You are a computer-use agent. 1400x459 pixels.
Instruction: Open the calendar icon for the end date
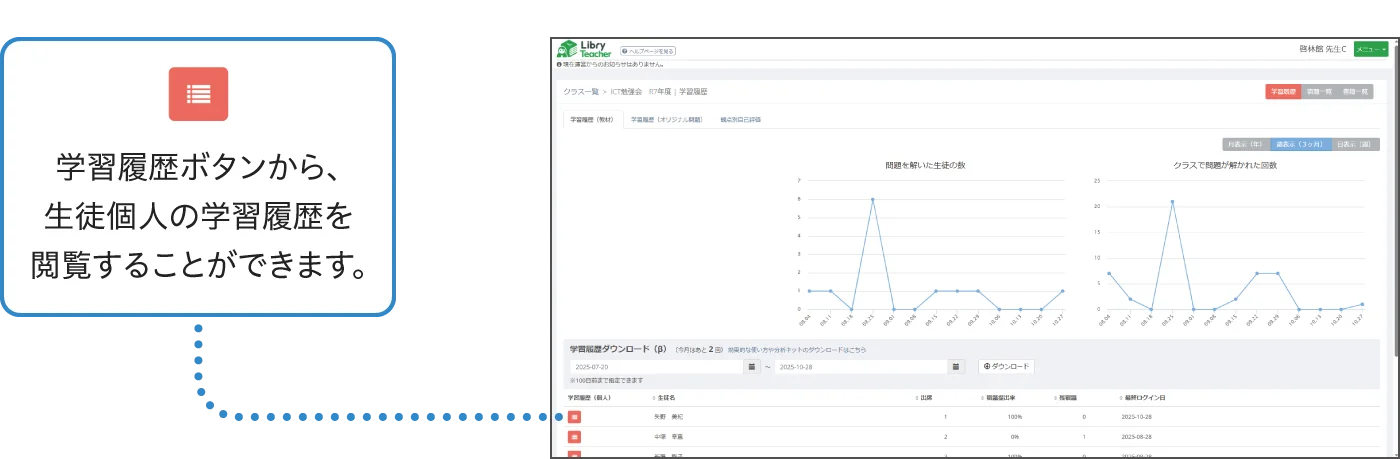coord(957,367)
